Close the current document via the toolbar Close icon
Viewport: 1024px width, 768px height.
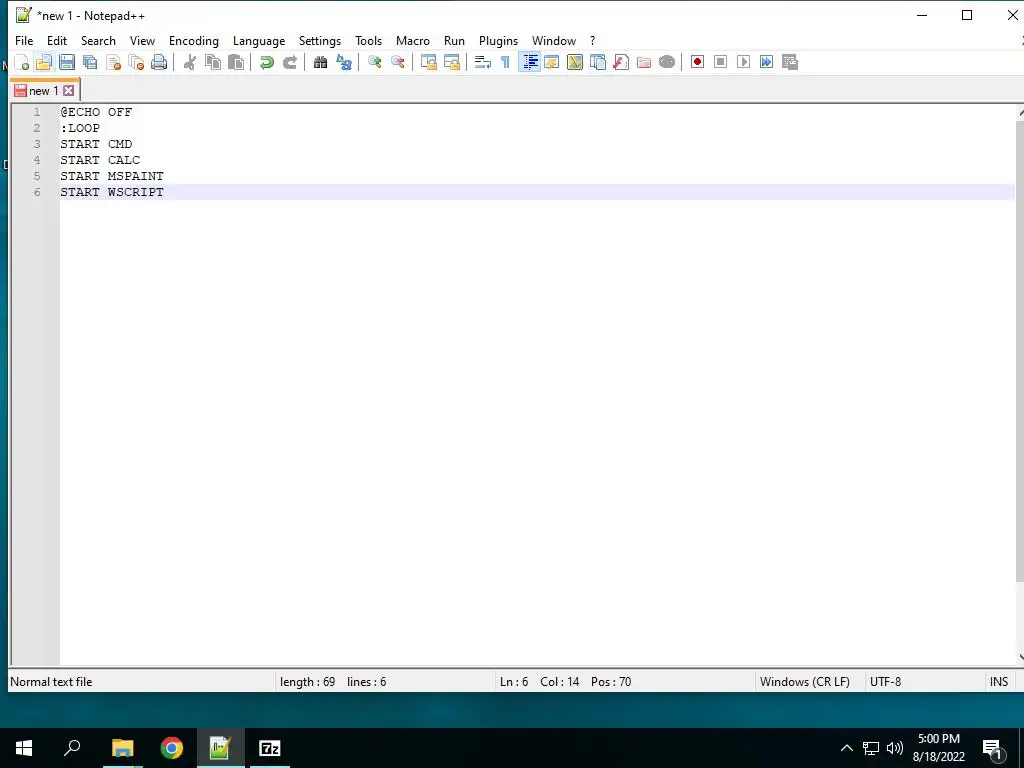coord(114,62)
